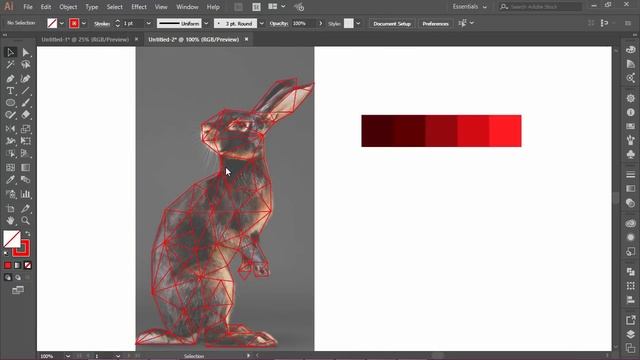Enable Draw Normal mode
The height and width of the screenshot is (360, 640).
pos(8,278)
